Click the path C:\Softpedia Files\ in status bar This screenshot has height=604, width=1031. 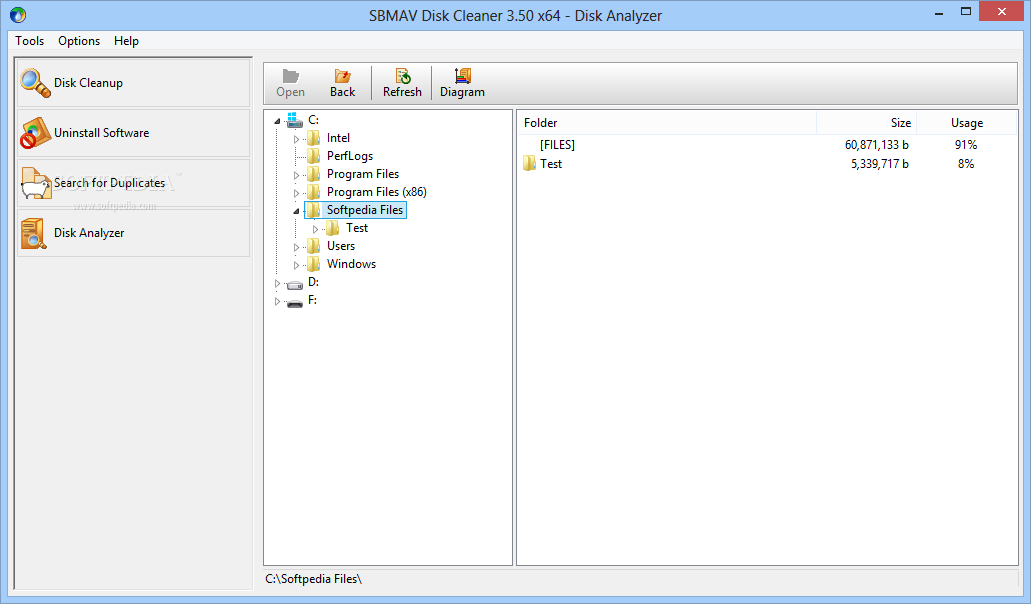314,579
